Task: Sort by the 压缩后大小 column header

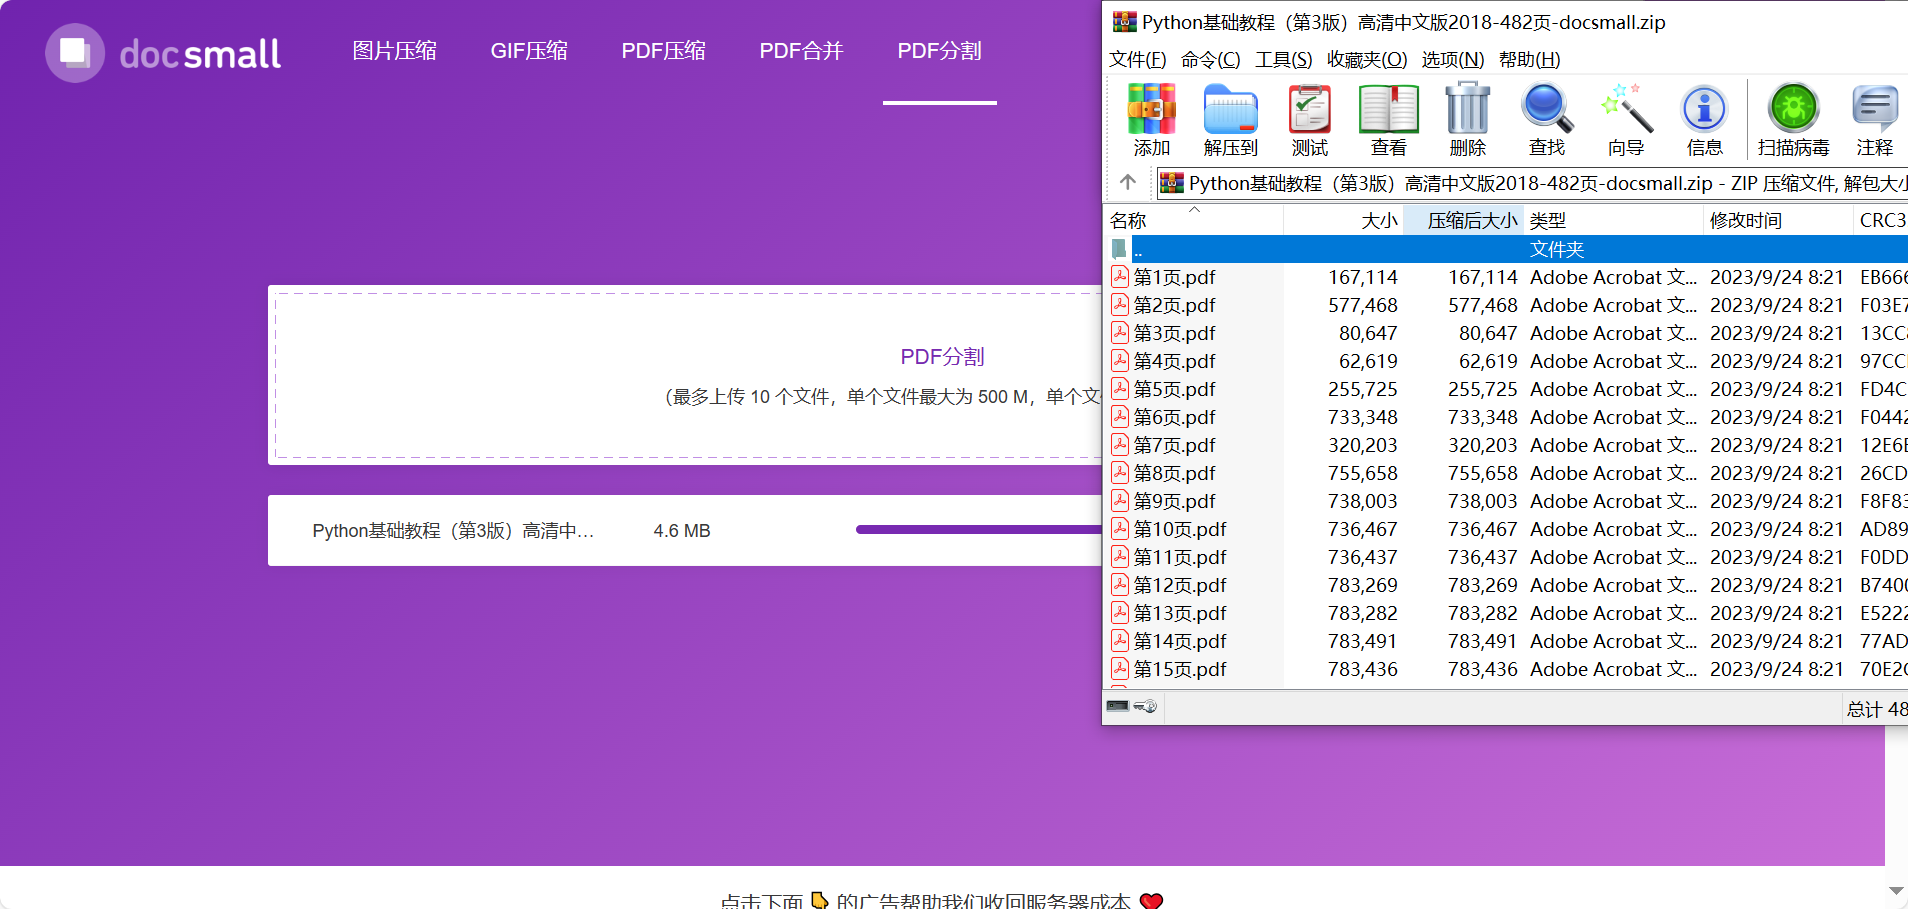Action: pyautogui.click(x=1470, y=220)
